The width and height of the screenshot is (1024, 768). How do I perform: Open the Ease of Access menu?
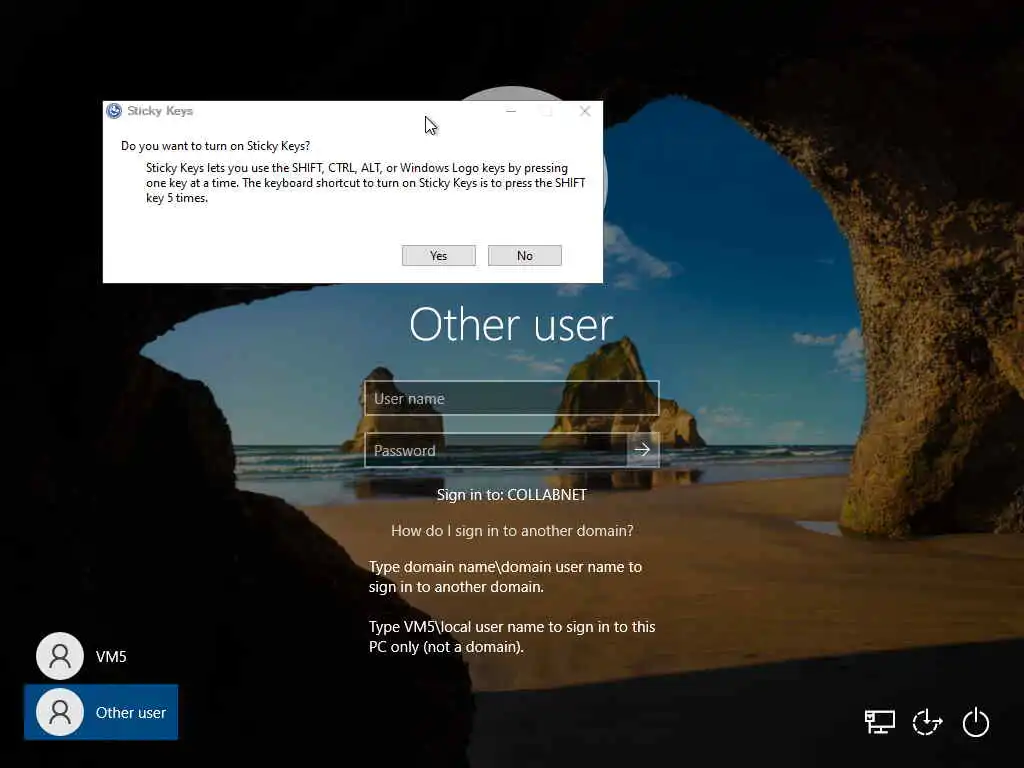(x=927, y=722)
